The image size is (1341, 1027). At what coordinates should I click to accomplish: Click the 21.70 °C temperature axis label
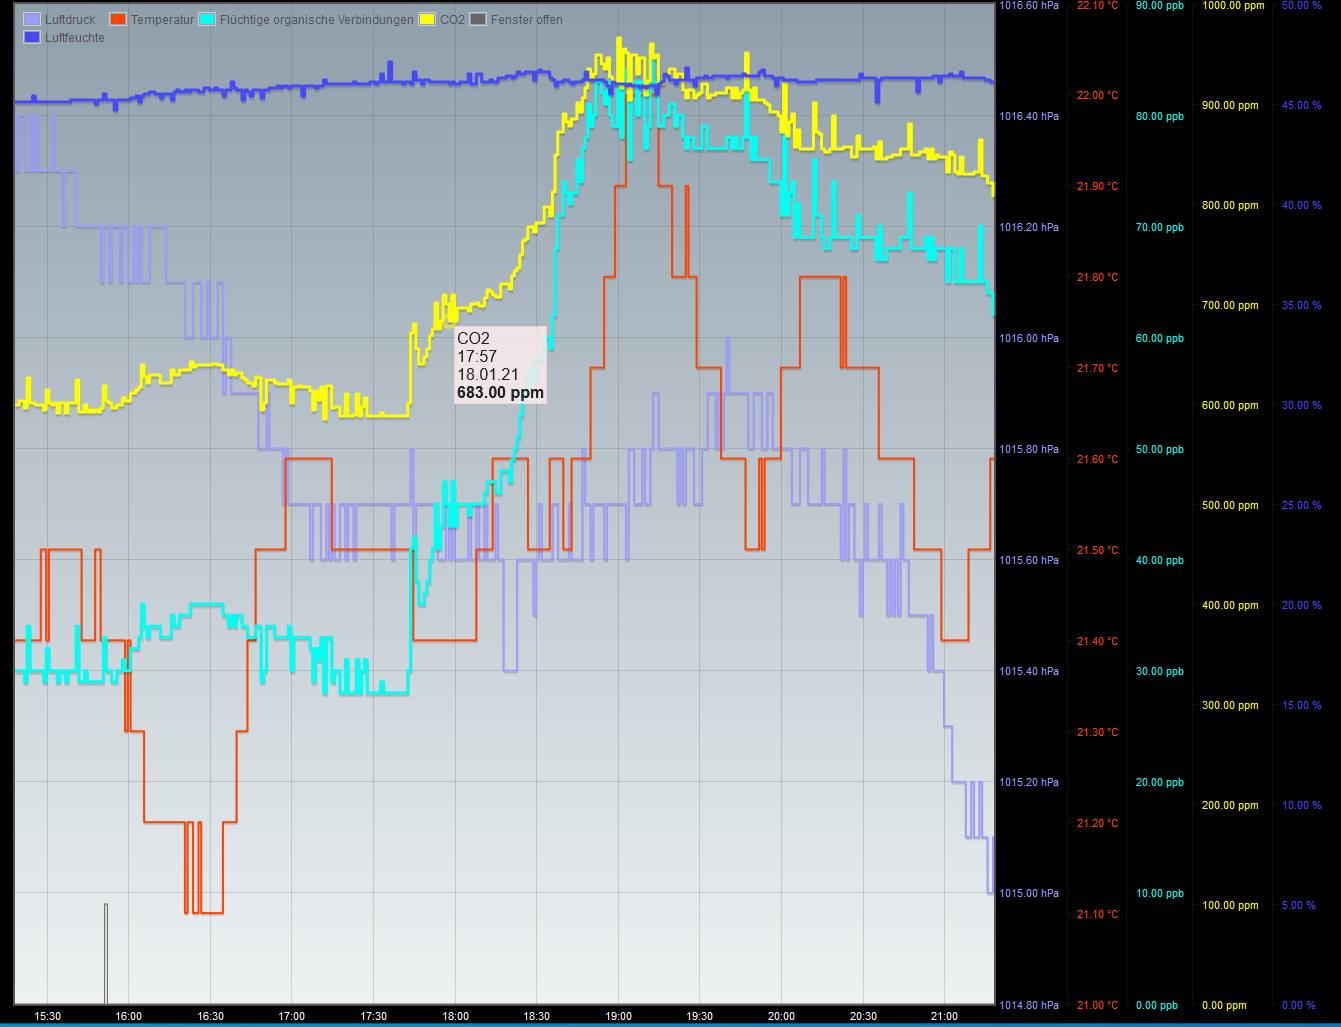1097,368
